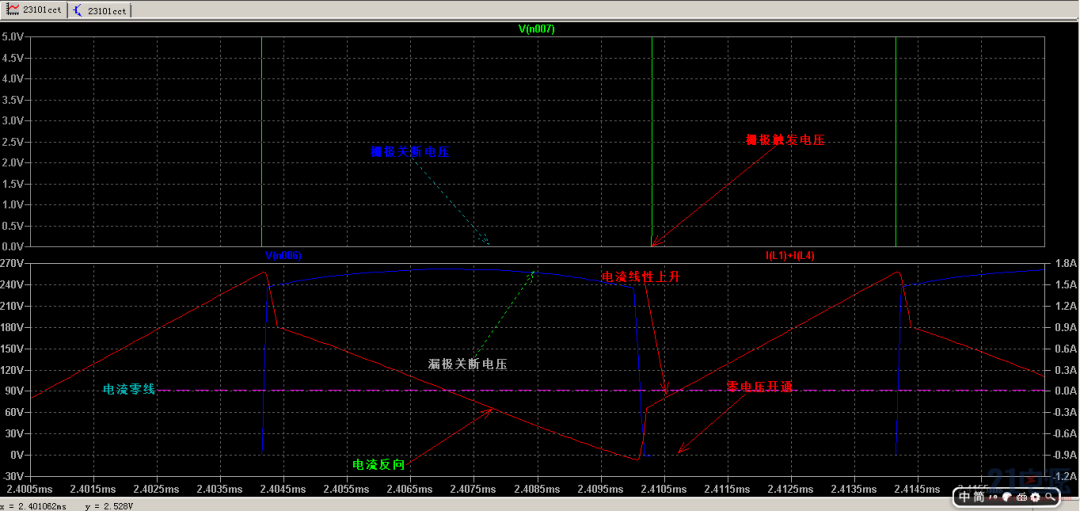Click the V(n007) trace label
This screenshot has height=511, width=1080.
(537, 29)
